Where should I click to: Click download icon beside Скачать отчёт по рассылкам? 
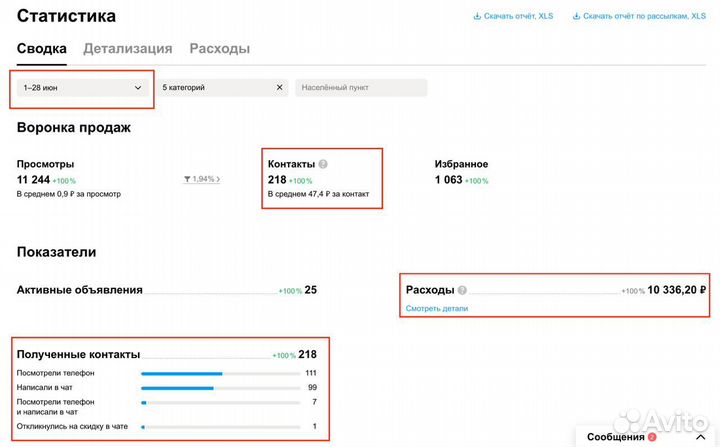pos(576,16)
